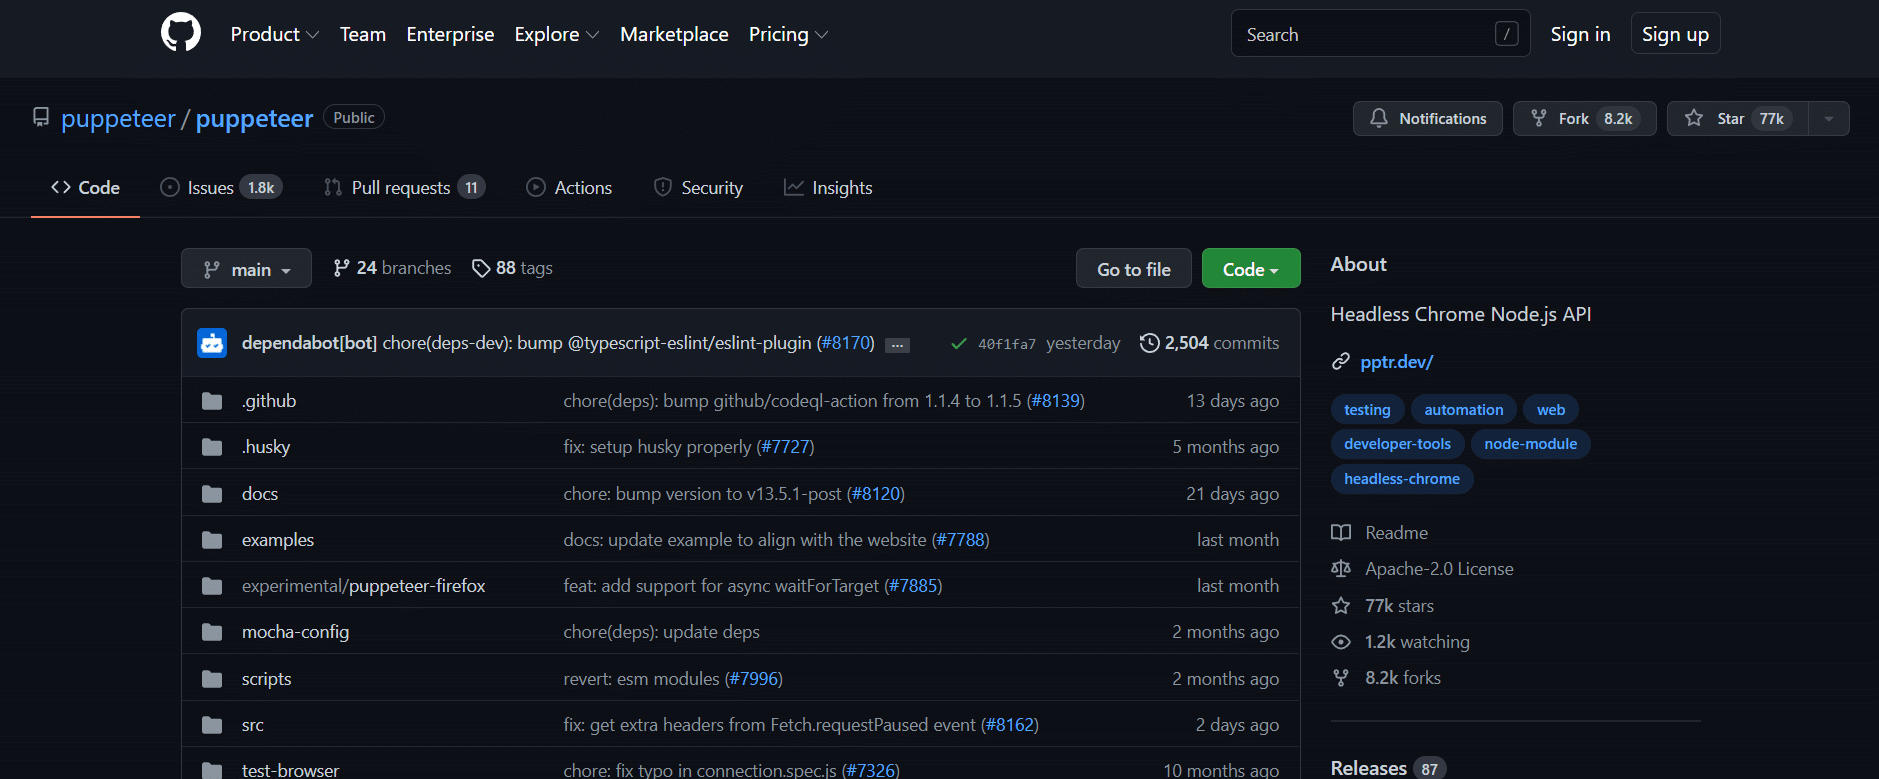The image size is (1879, 779).
Task: Click the dependabot avatar icon
Action: tap(212, 343)
